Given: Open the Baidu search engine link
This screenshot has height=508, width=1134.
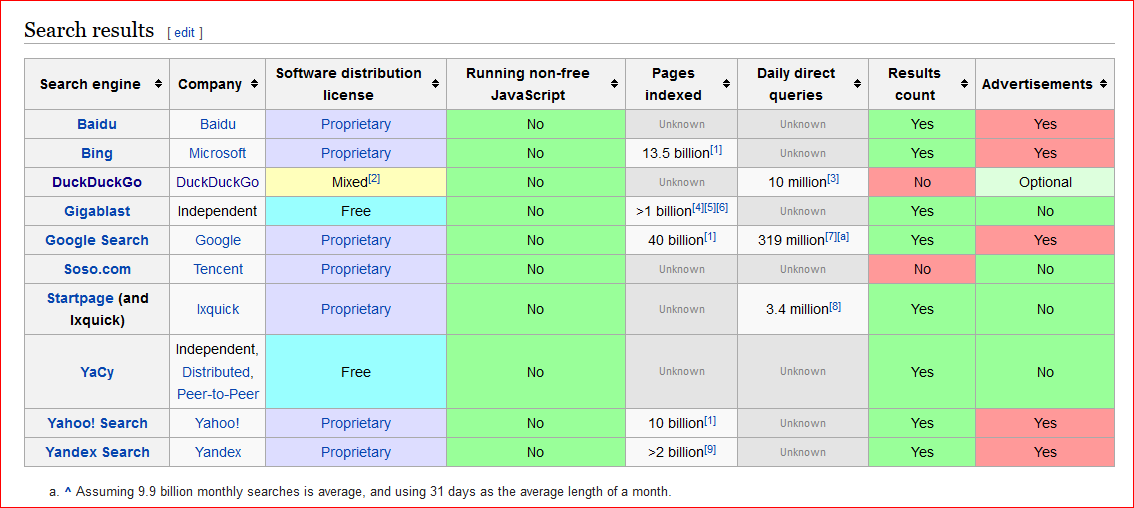Looking at the screenshot, I should (97, 124).
